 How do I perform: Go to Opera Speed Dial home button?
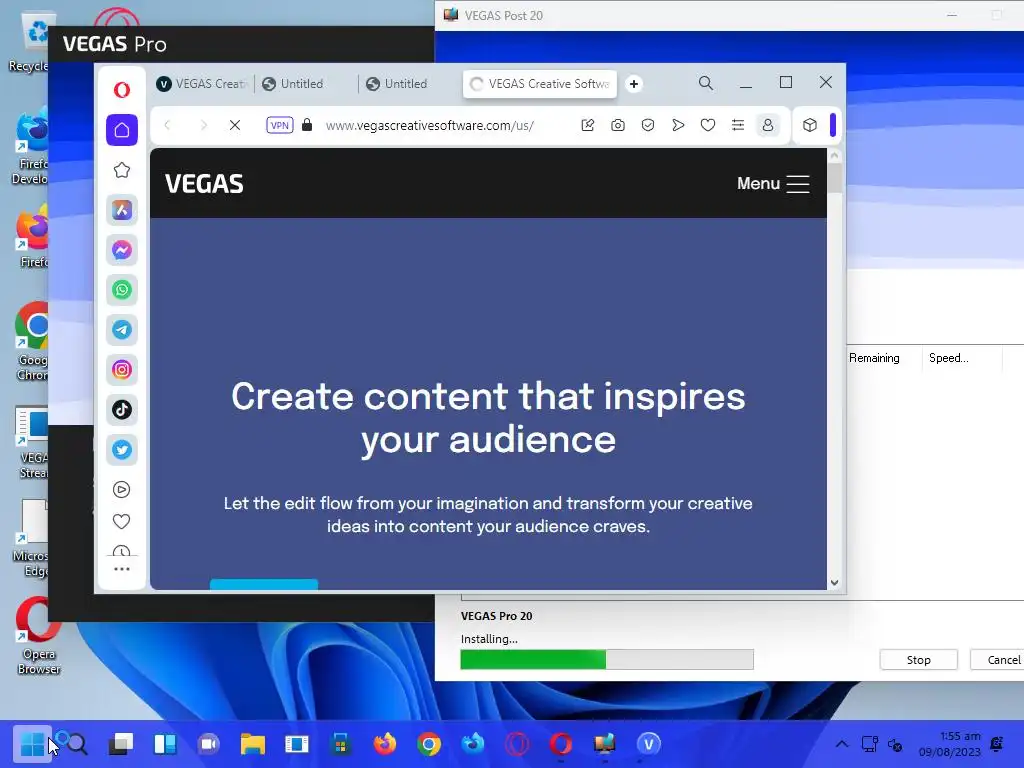point(122,130)
